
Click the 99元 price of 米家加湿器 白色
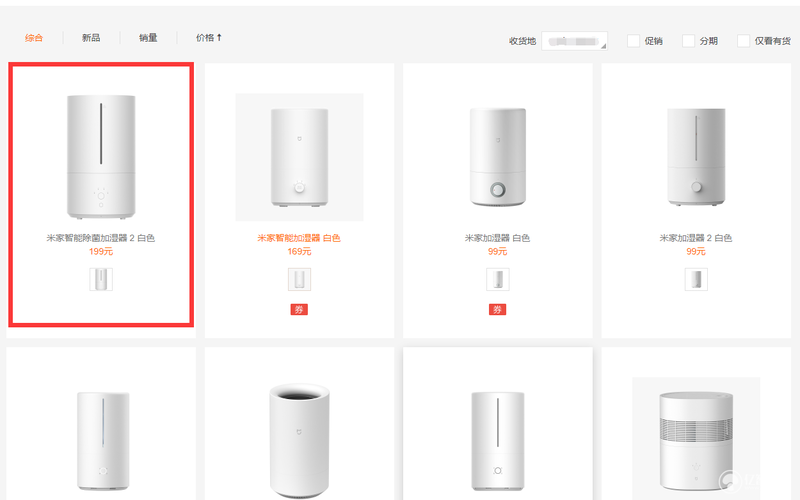pos(497,252)
